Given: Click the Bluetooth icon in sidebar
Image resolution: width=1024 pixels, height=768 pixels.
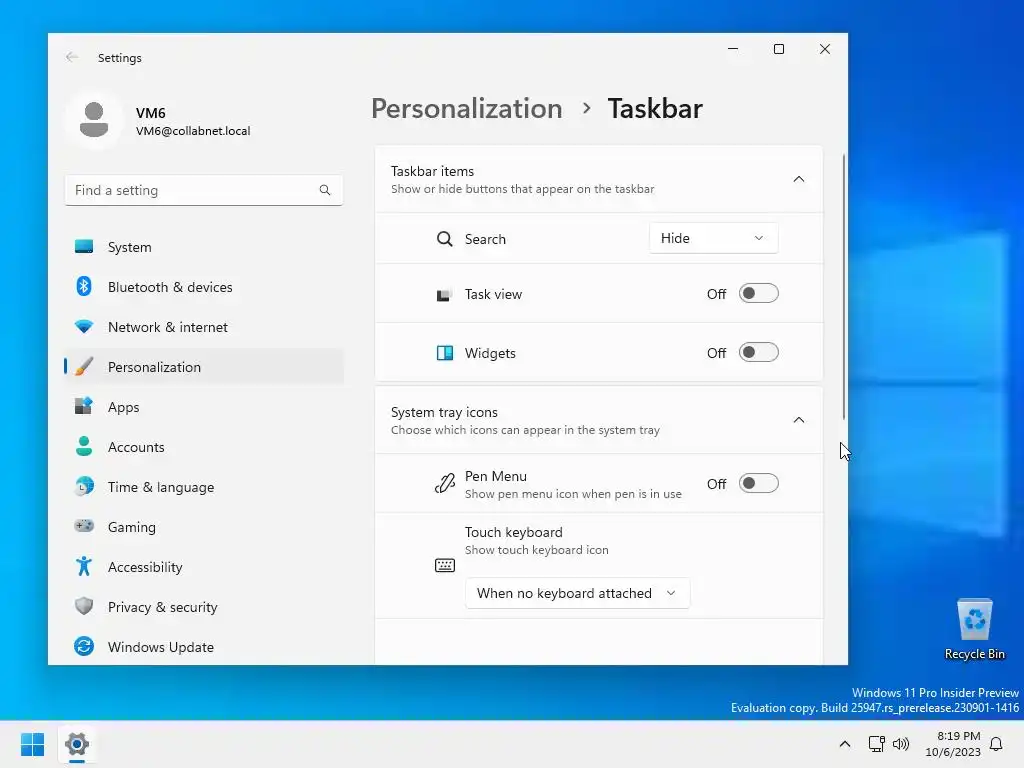Looking at the screenshot, I should click(x=84, y=287).
